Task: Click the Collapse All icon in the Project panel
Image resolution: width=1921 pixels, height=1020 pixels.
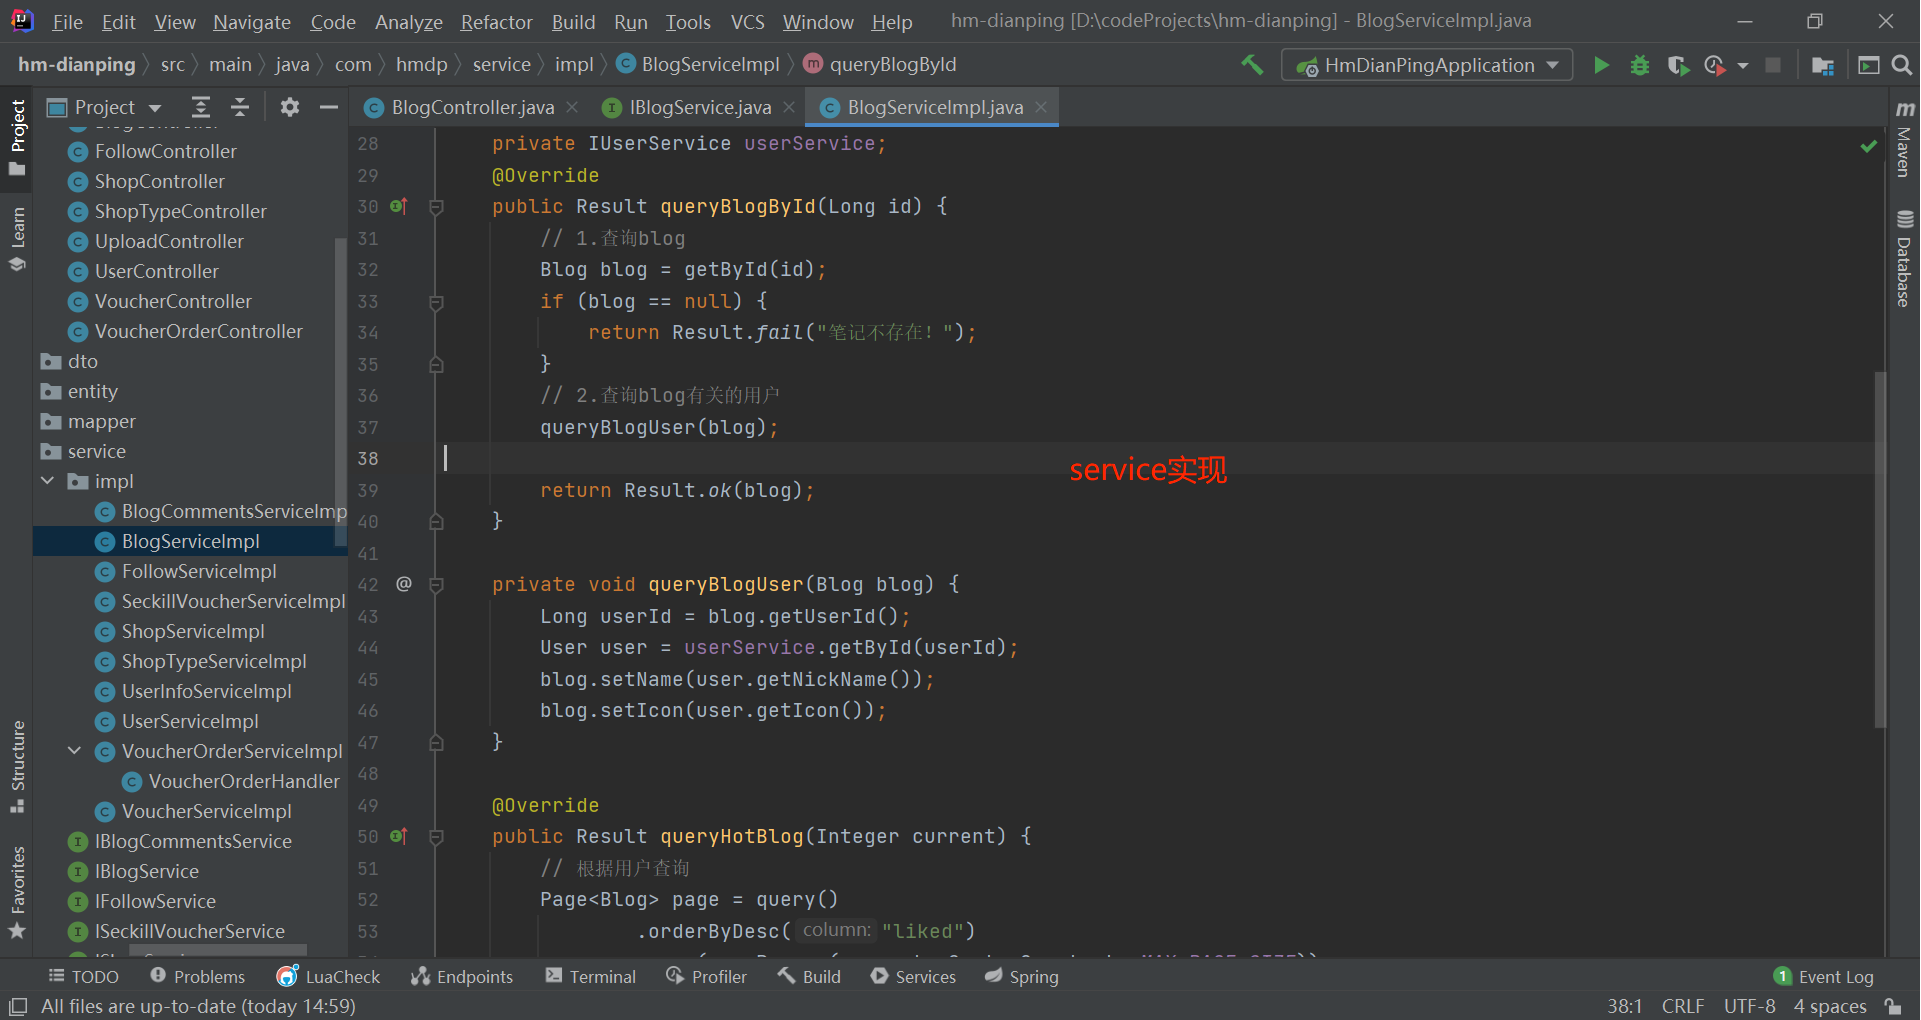Action: click(240, 107)
